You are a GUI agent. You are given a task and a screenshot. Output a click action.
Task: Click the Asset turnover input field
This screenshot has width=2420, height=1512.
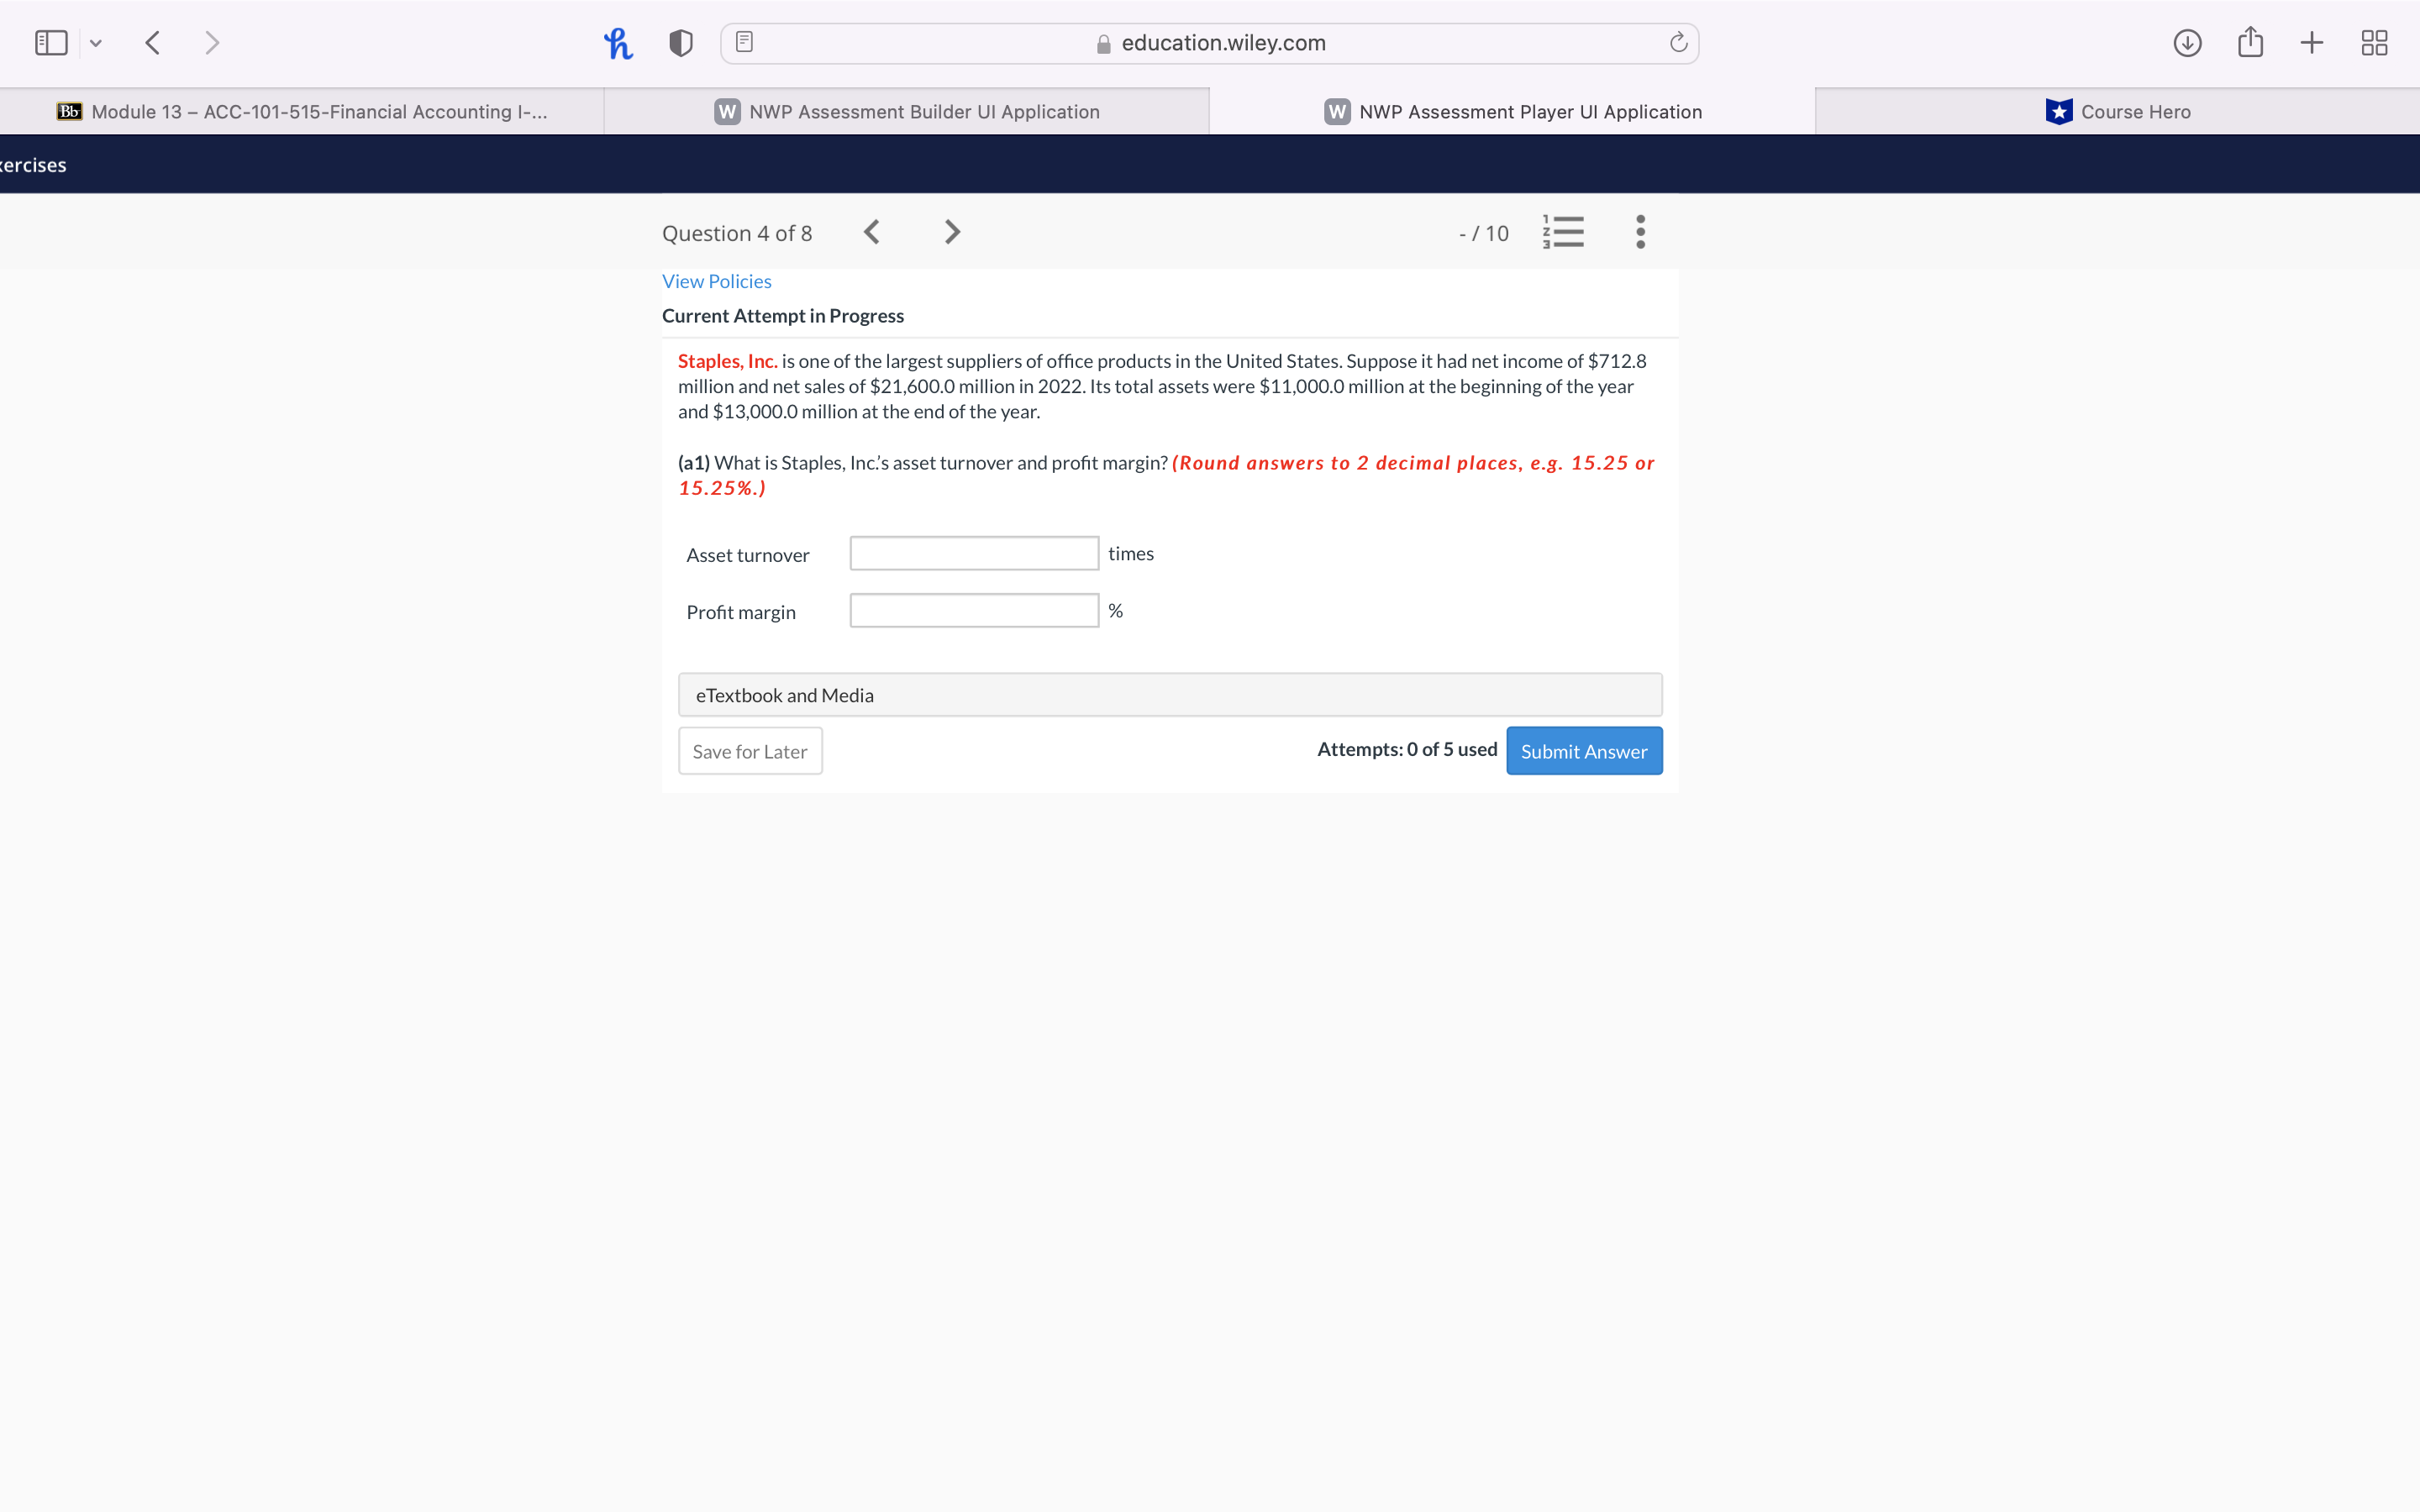point(974,554)
